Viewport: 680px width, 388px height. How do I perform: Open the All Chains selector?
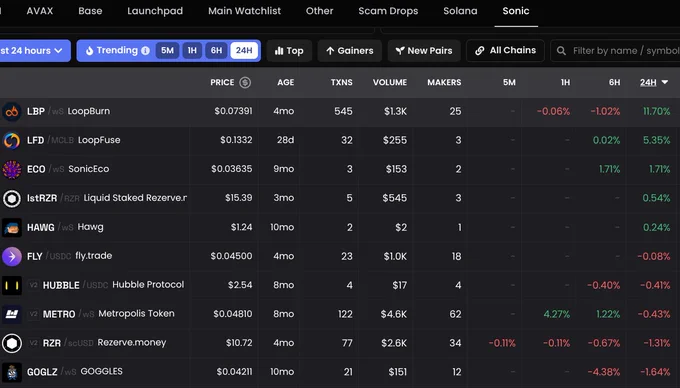(505, 51)
